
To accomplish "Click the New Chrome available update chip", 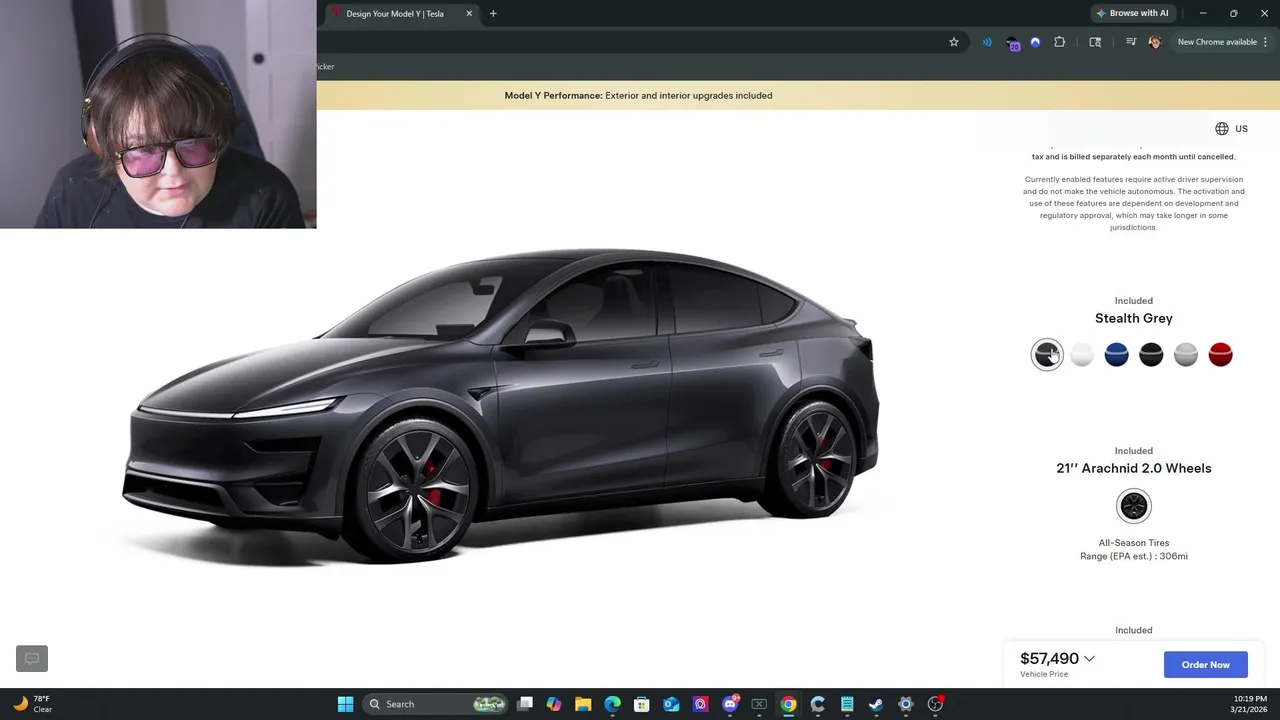I will coord(1216,42).
